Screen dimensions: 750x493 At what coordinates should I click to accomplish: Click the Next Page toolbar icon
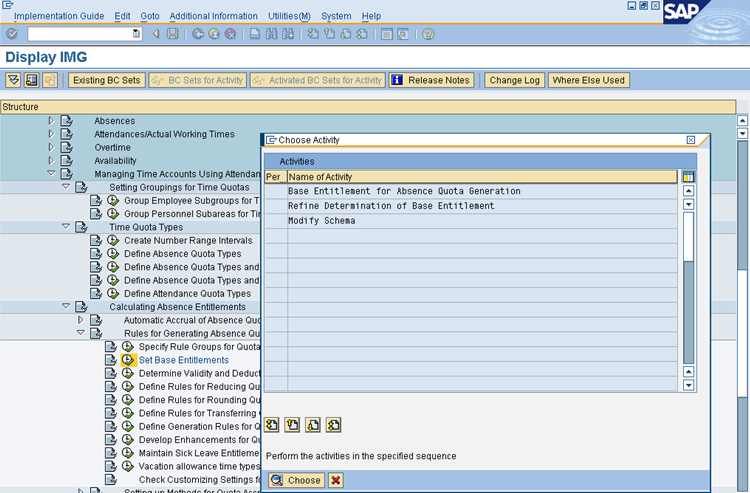coord(345,34)
